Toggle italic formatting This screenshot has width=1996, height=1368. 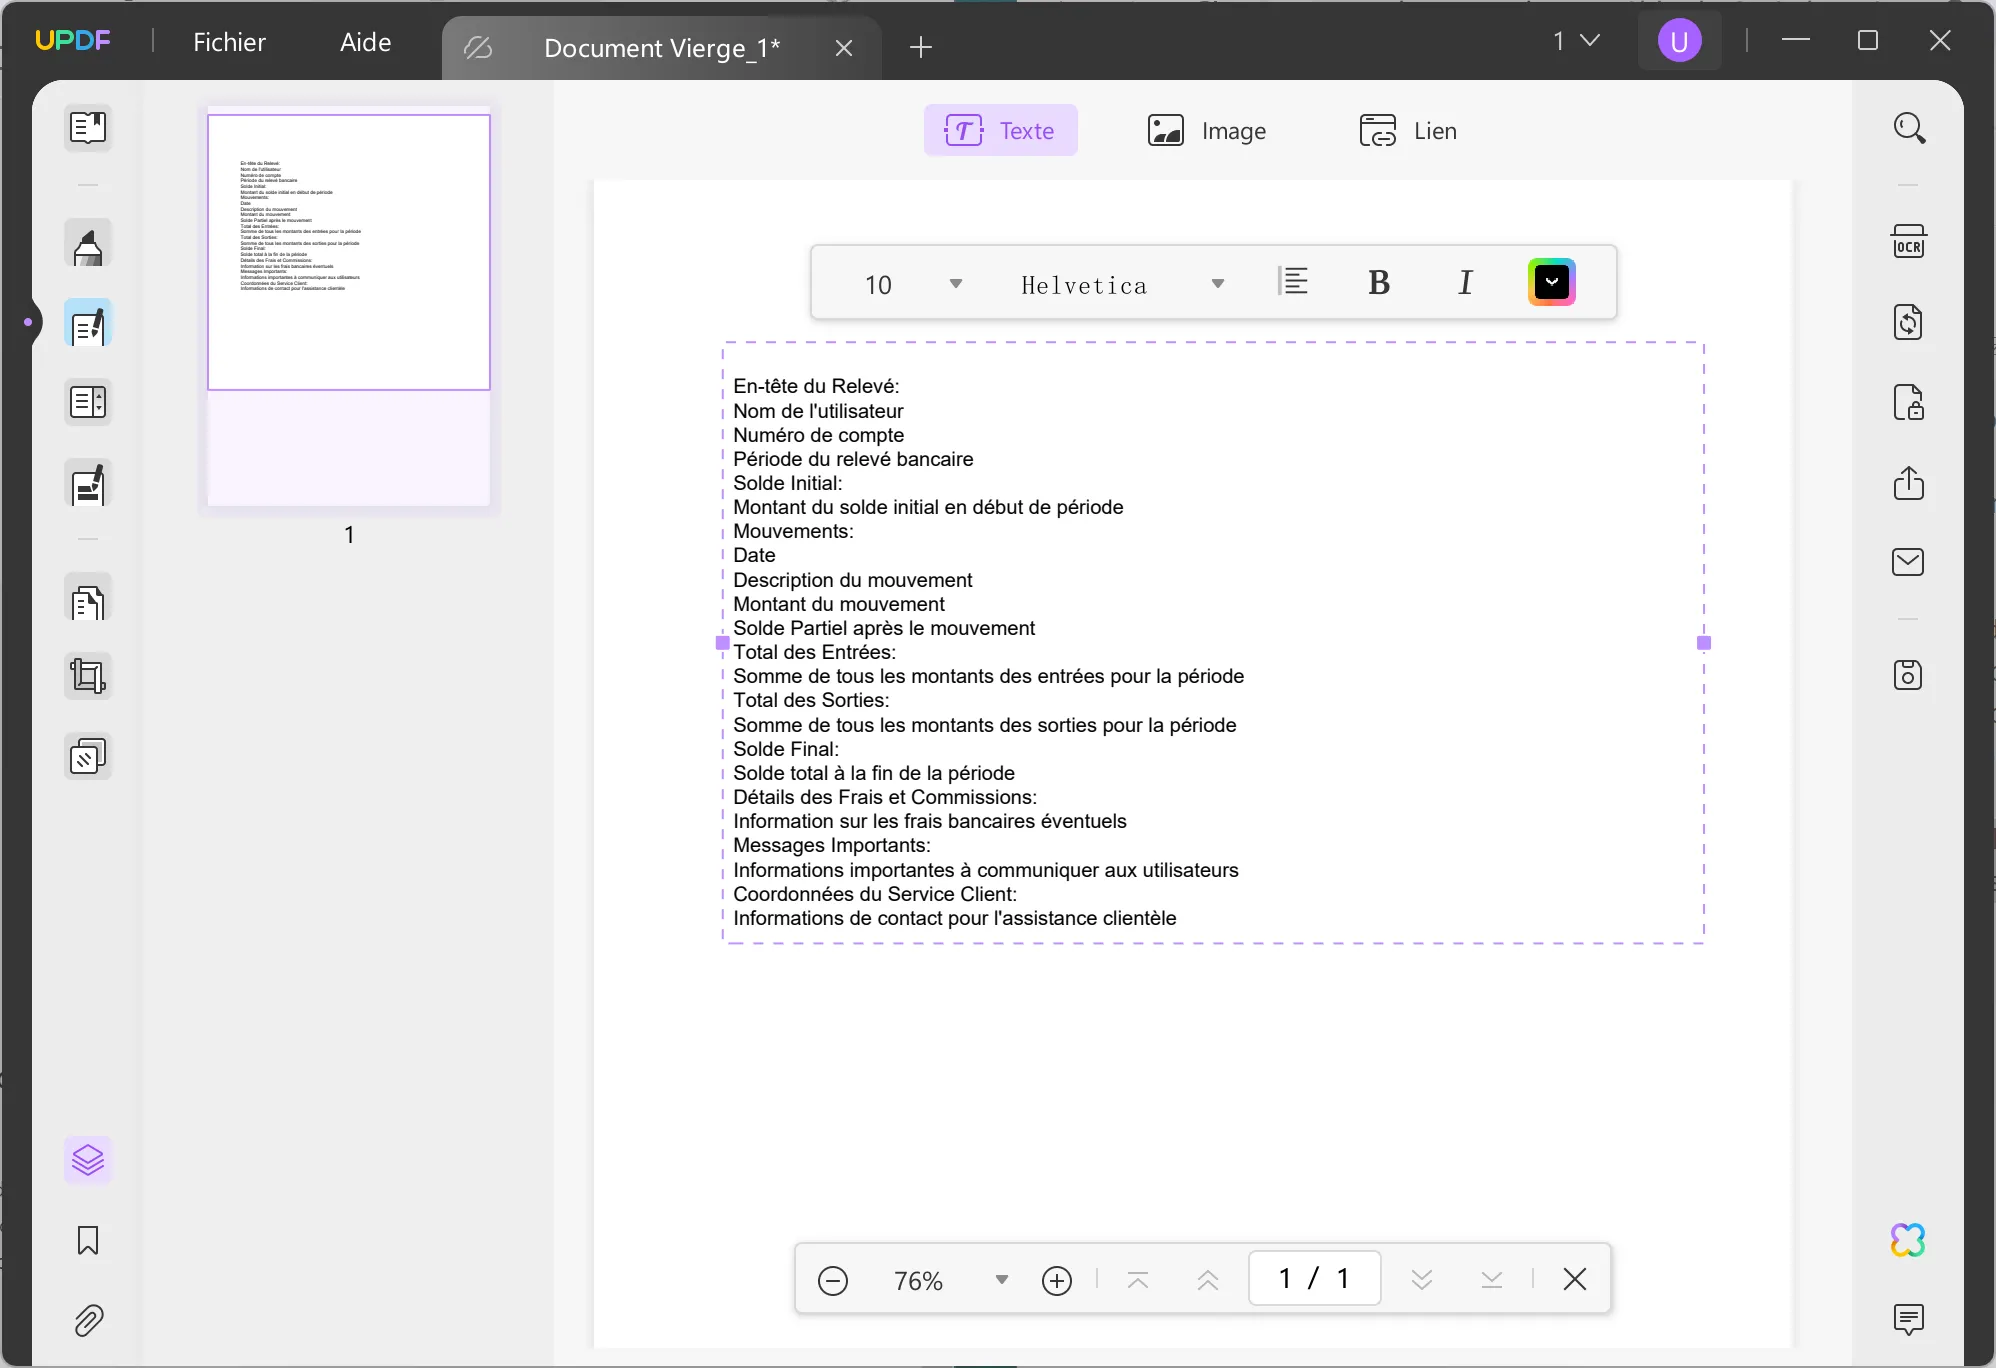(1466, 283)
